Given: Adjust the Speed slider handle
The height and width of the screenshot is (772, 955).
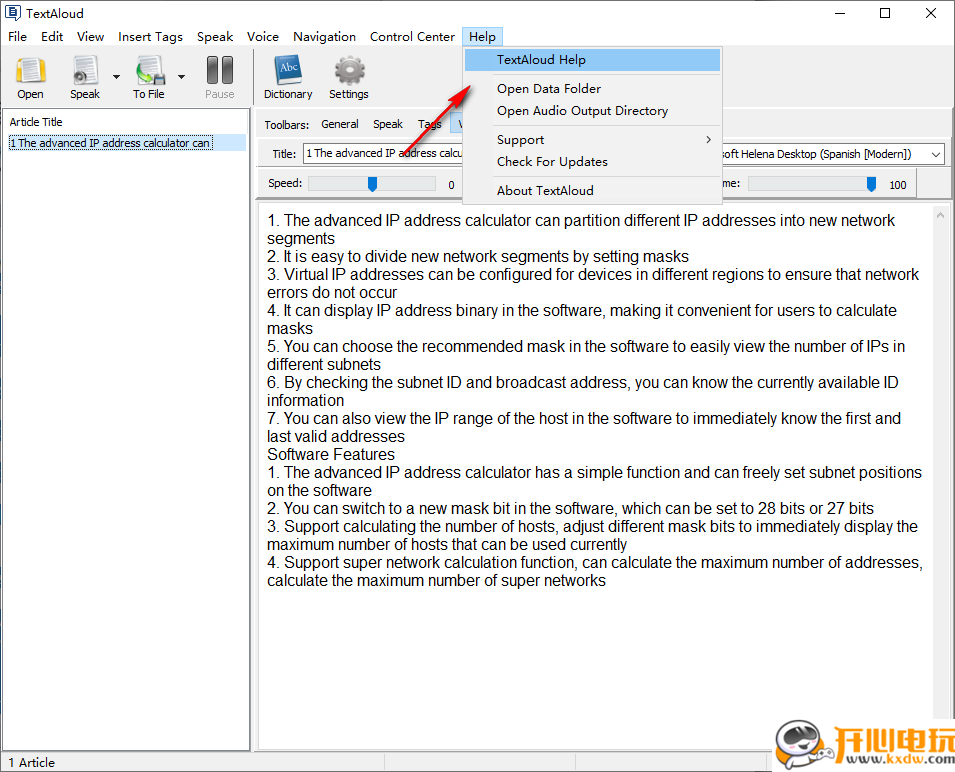Looking at the screenshot, I should [372, 184].
